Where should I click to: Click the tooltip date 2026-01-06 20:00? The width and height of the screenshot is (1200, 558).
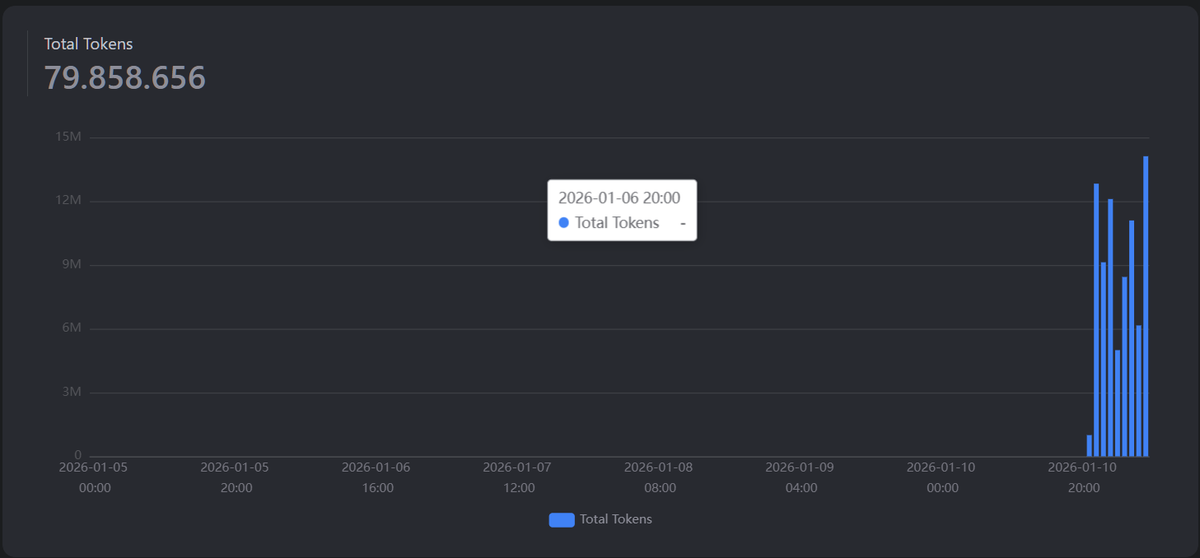(x=619, y=198)
